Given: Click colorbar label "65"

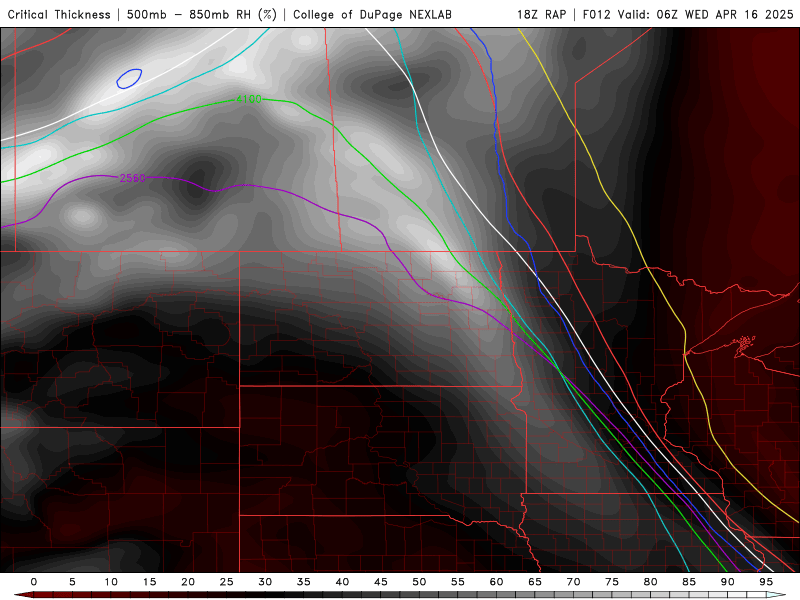Looking at the screenshot, I should 535,582.
